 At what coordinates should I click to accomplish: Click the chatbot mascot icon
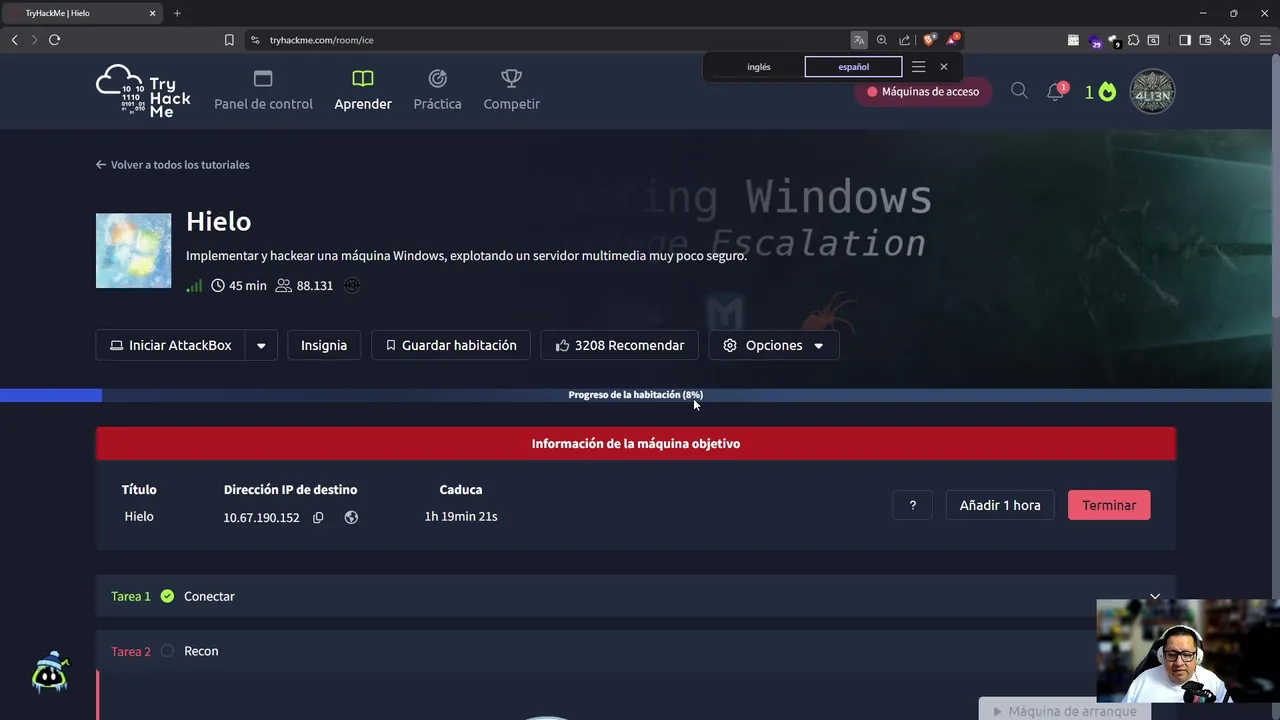[x=50, y=673]
